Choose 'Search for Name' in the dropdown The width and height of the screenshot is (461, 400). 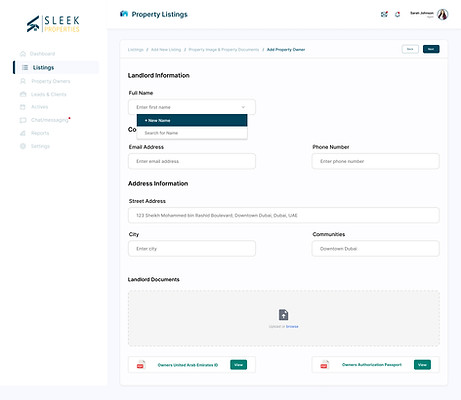pyautogui.click(x=192, y=133)
